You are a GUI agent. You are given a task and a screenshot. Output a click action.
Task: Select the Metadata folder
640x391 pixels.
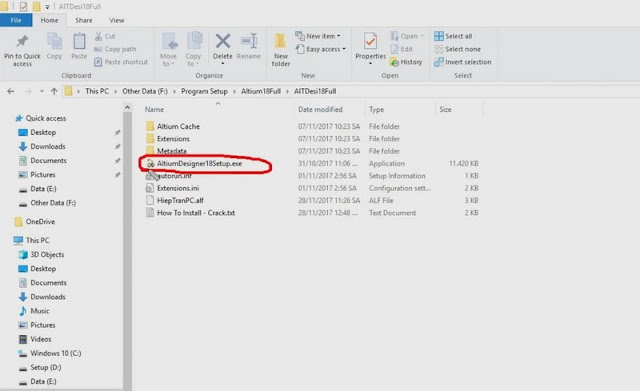171,151
